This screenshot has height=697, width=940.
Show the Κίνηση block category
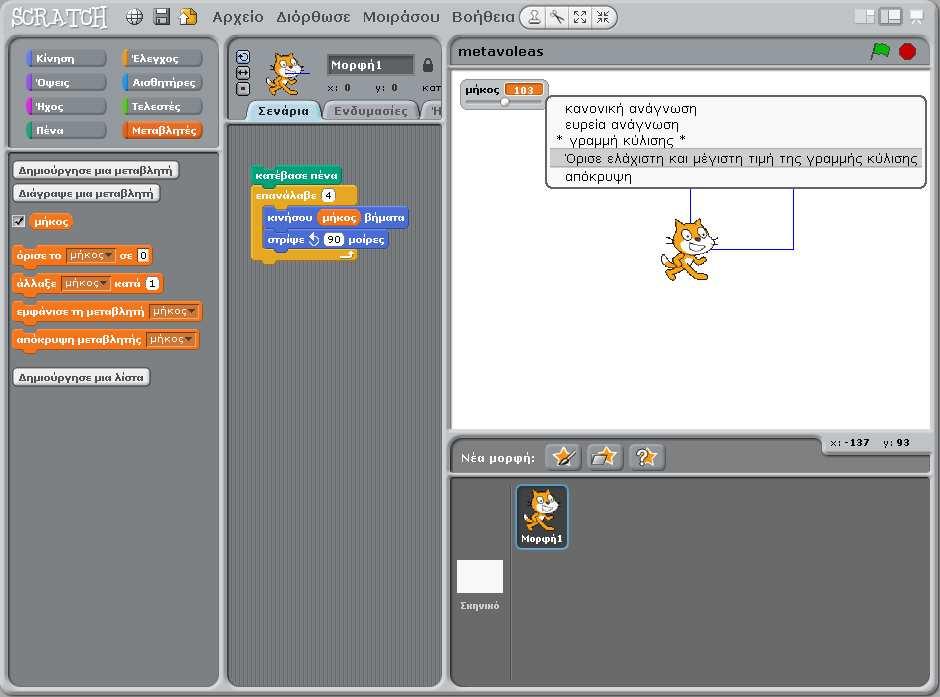coord(66,59)
